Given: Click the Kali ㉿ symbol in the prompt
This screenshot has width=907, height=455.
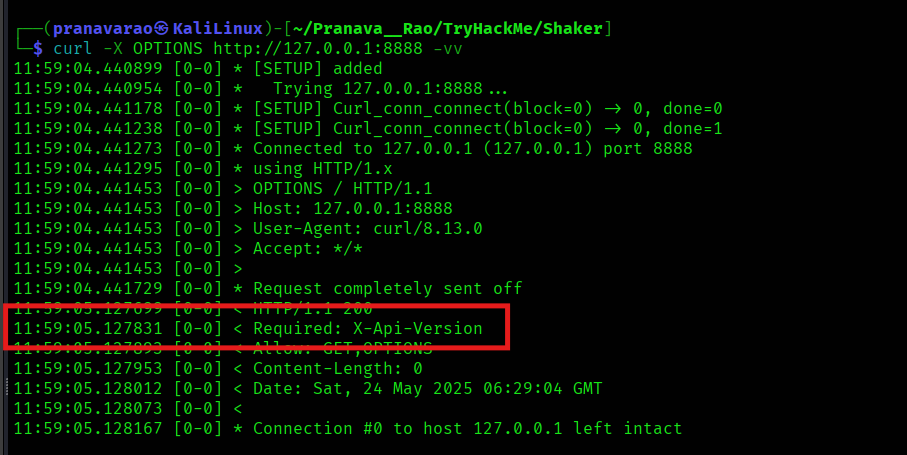Looking at the screenshot, I should [161, 28].
